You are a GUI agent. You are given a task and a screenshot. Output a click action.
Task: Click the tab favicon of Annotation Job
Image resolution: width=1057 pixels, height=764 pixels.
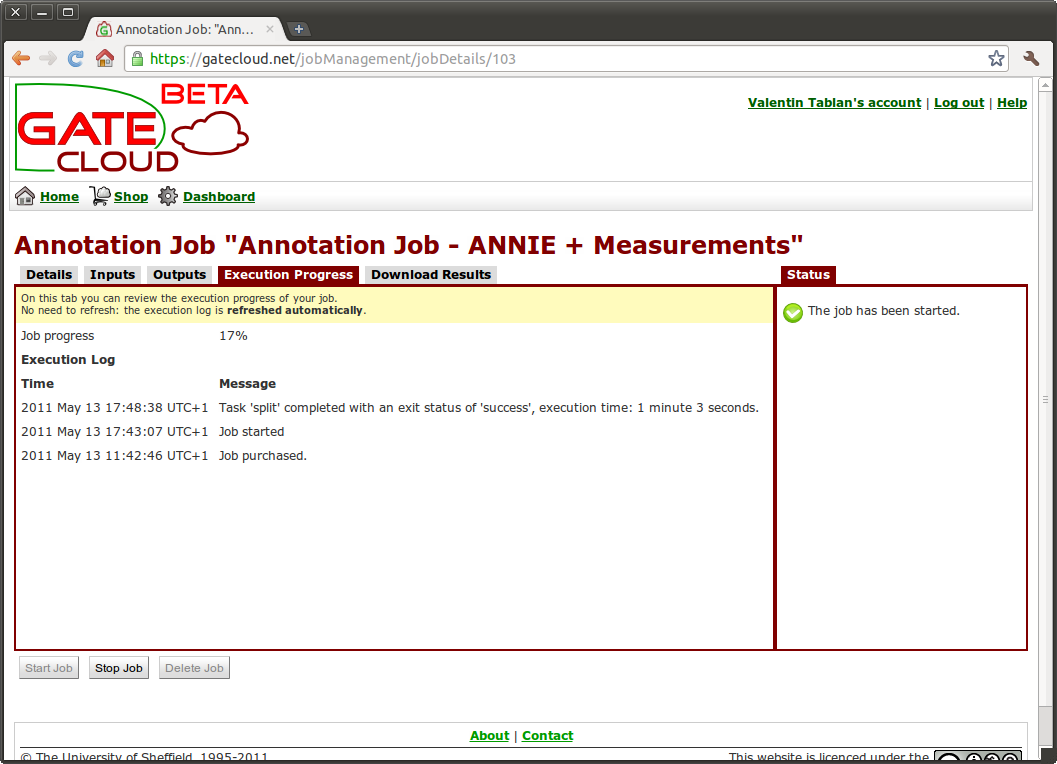tap(104, 29)
